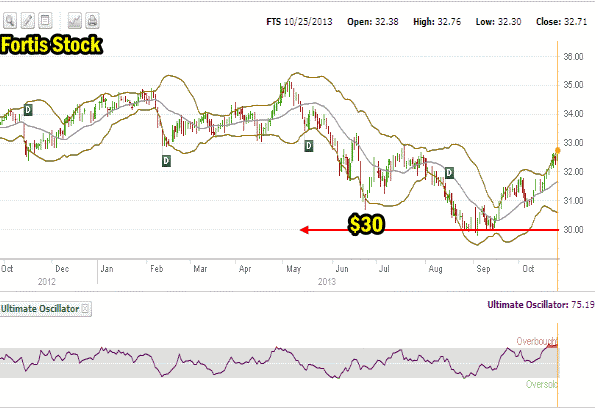Click the 2012 year label
The image size is (598, 408).
tap(47, 282)
